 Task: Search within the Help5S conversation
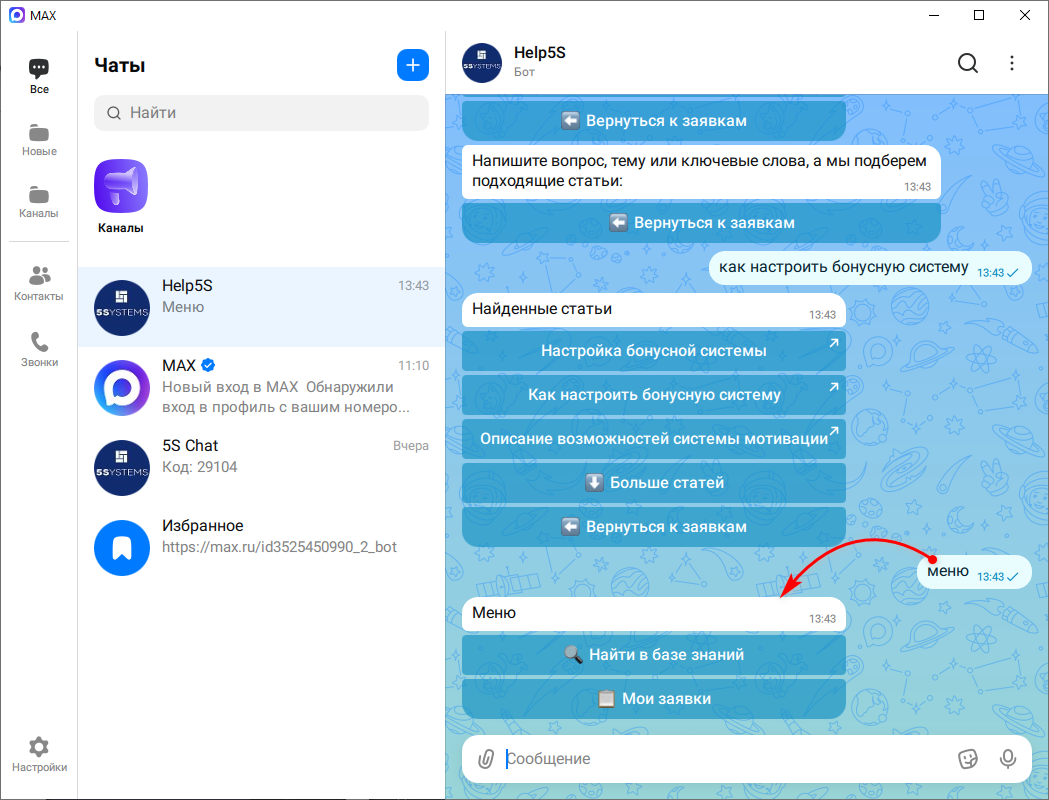[967, 63]
